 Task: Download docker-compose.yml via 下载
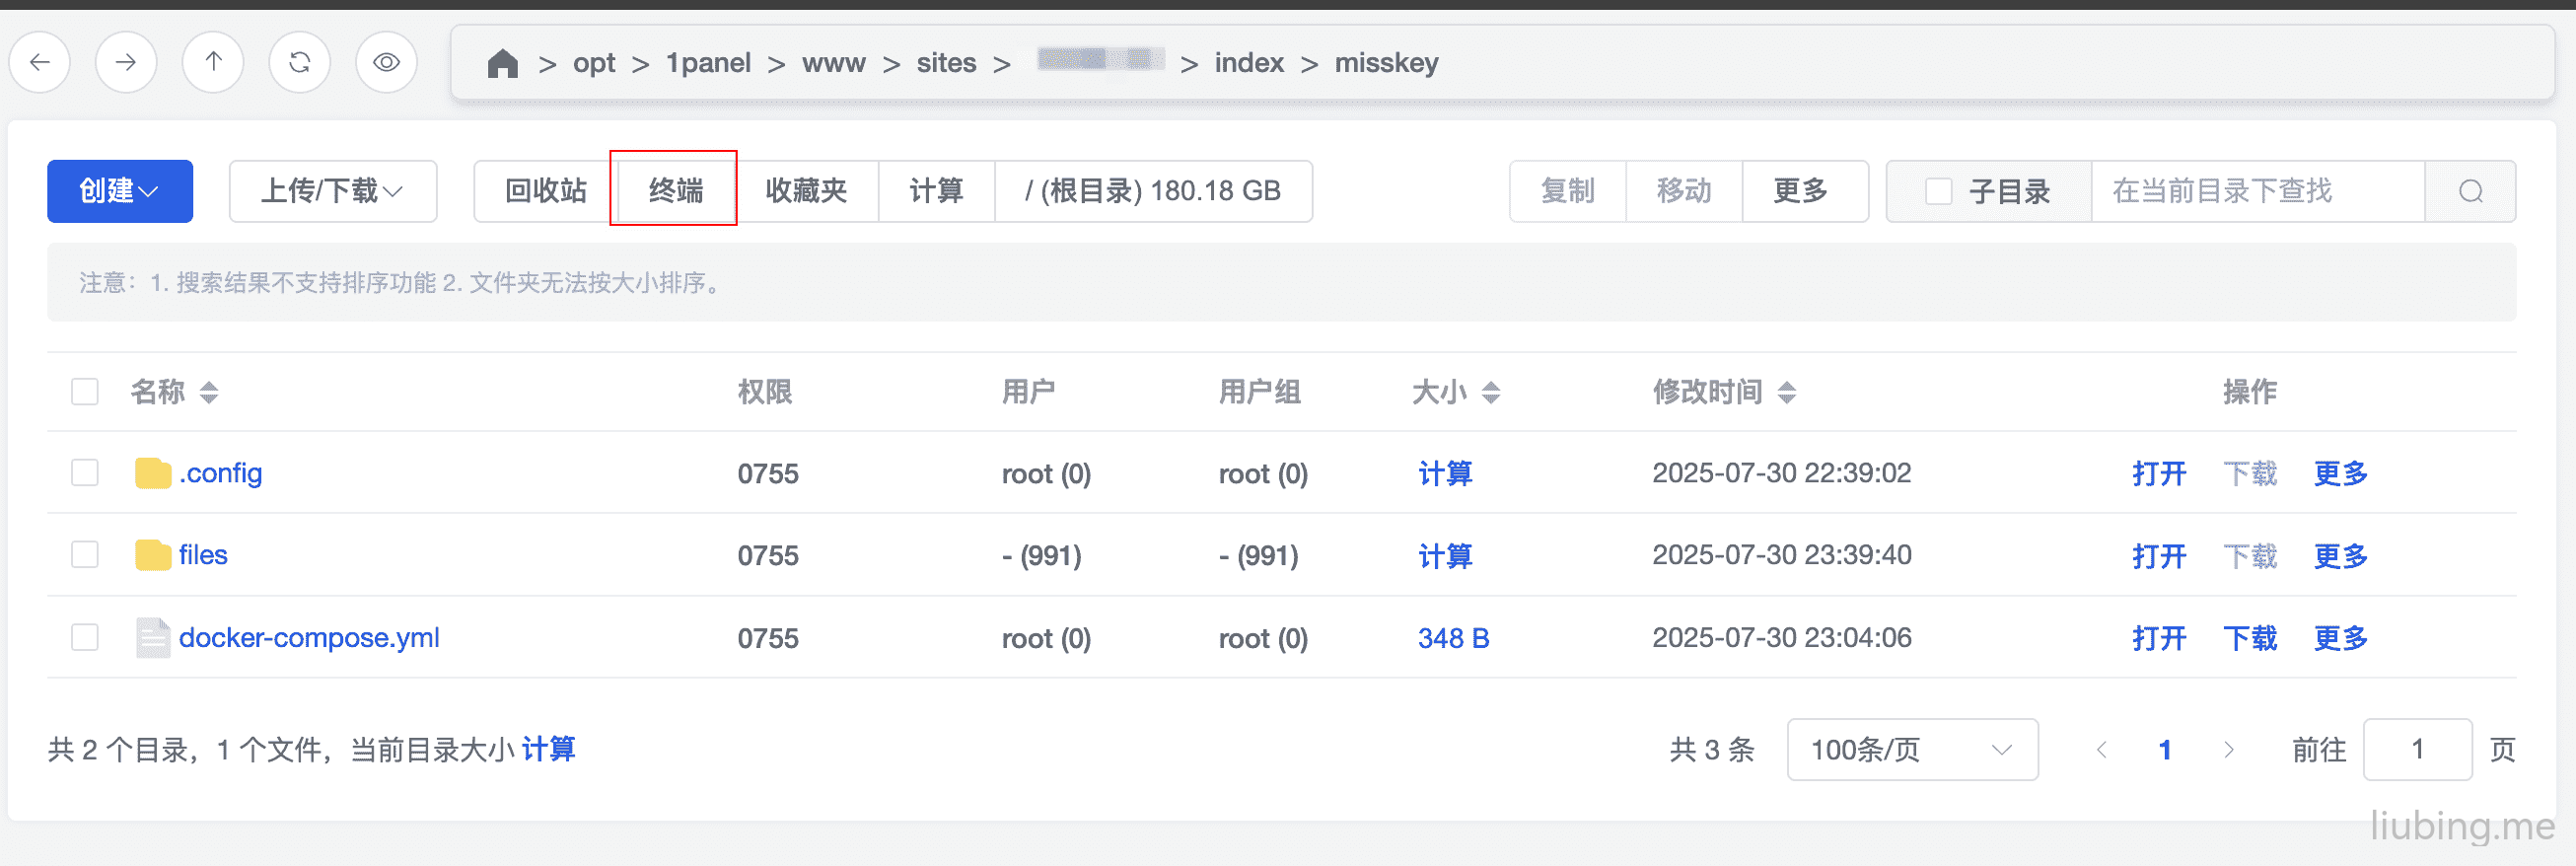point(2250,638)
